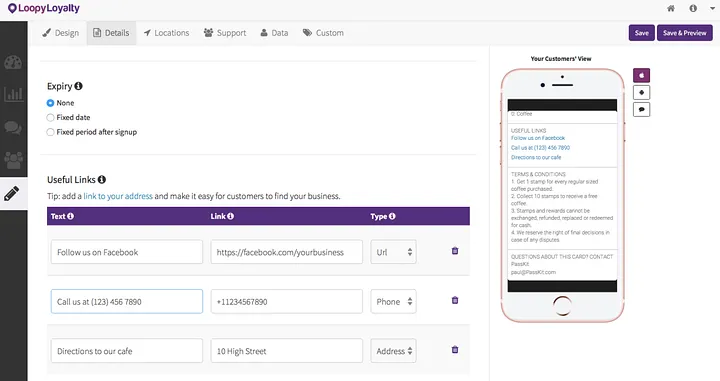The height and width of the screenshot is (381, 720).
Task: Click the Save & Preview button
Action: pyautogui.click(x=685, y=33)
